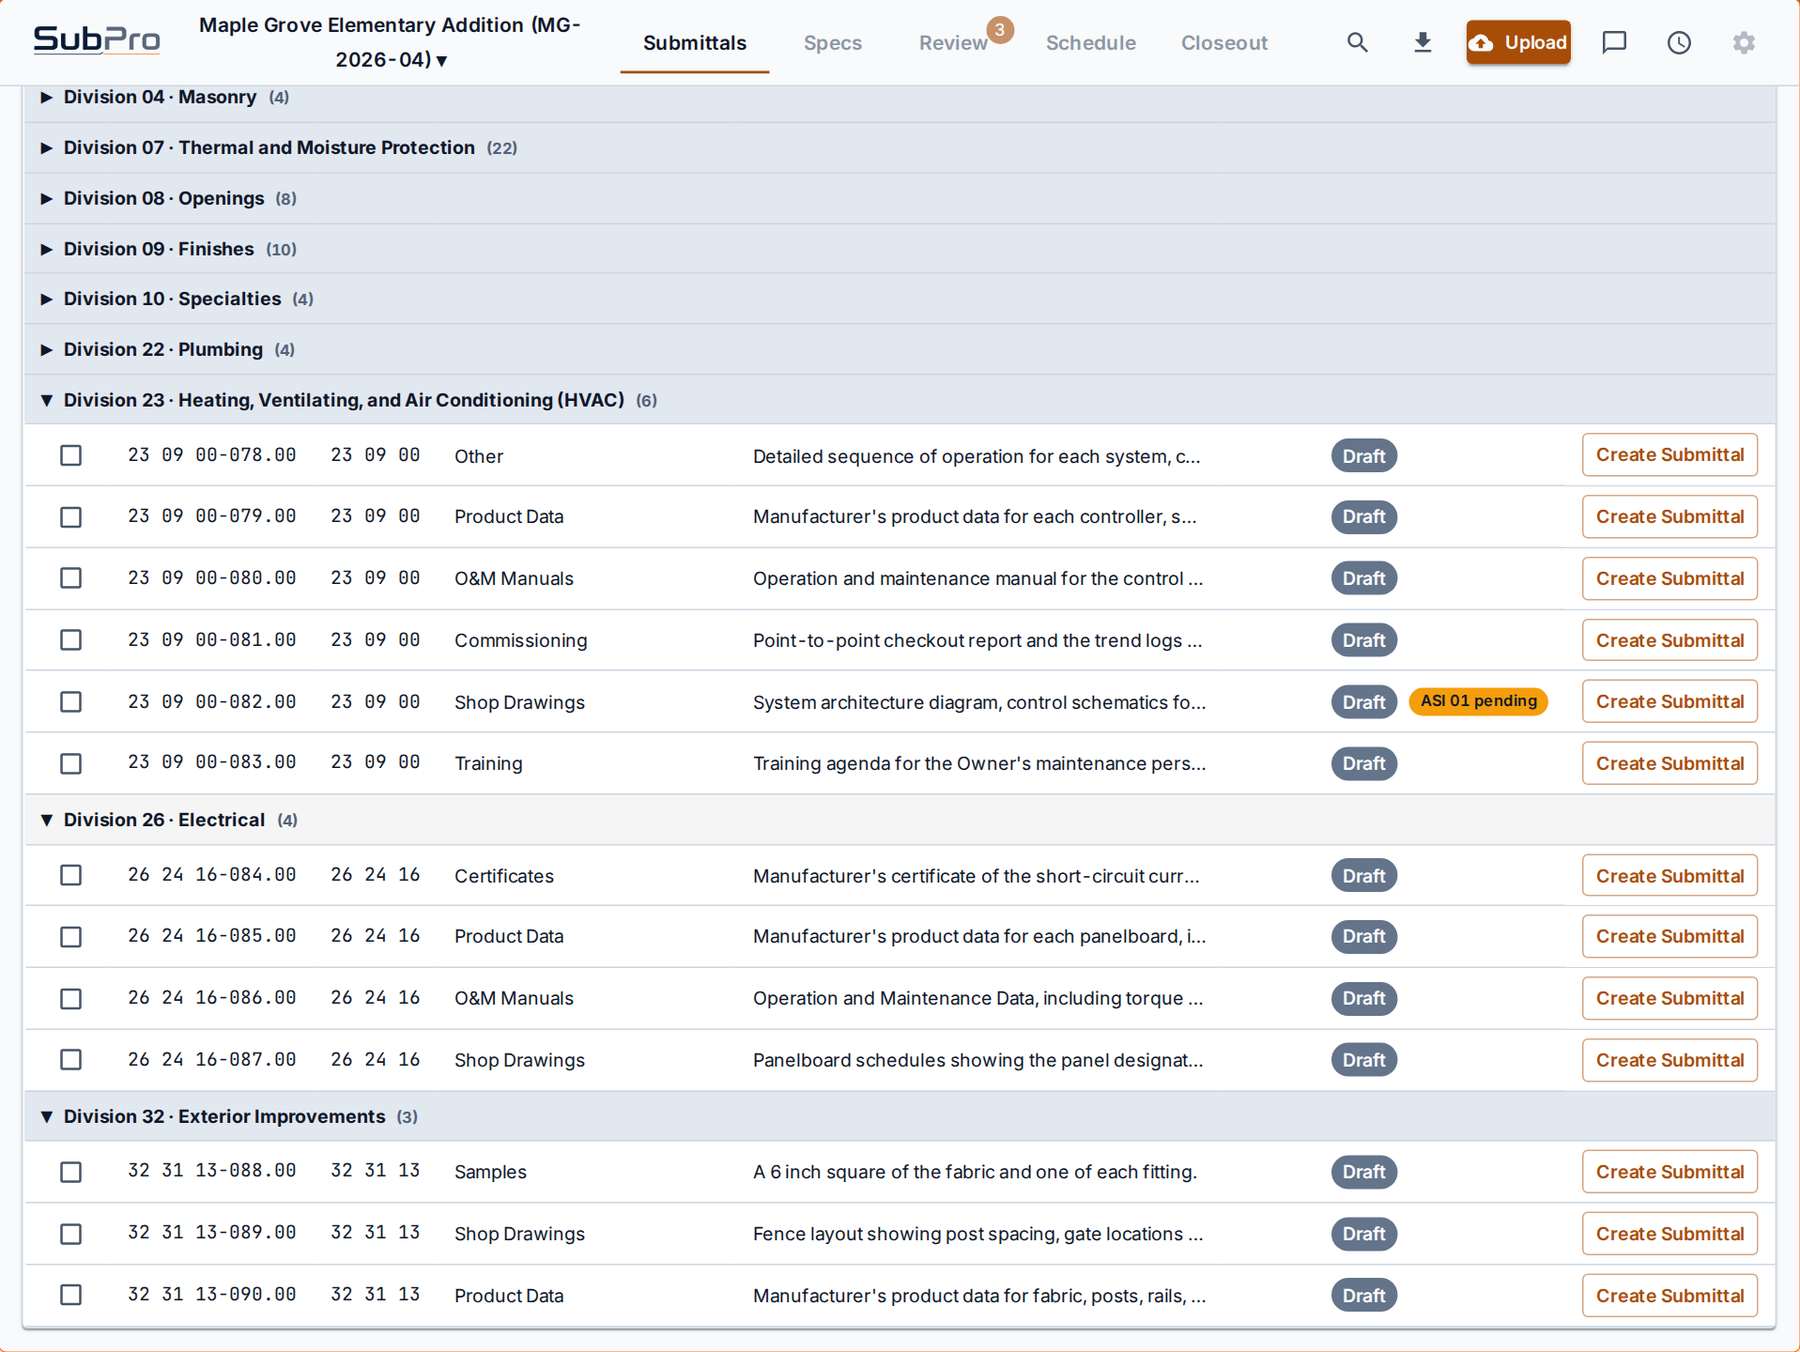Check the box for 23 09 00-079.00
The image size is (1800, 1352).
pos(71,517)
